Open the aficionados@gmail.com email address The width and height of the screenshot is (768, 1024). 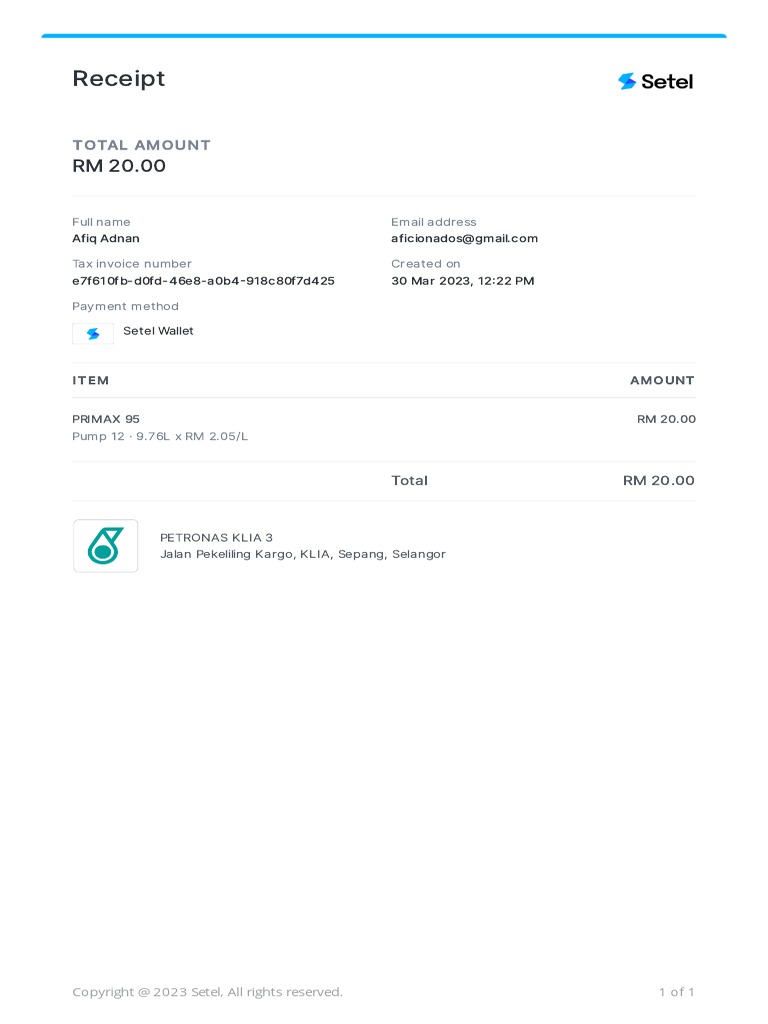click(464, 239)
